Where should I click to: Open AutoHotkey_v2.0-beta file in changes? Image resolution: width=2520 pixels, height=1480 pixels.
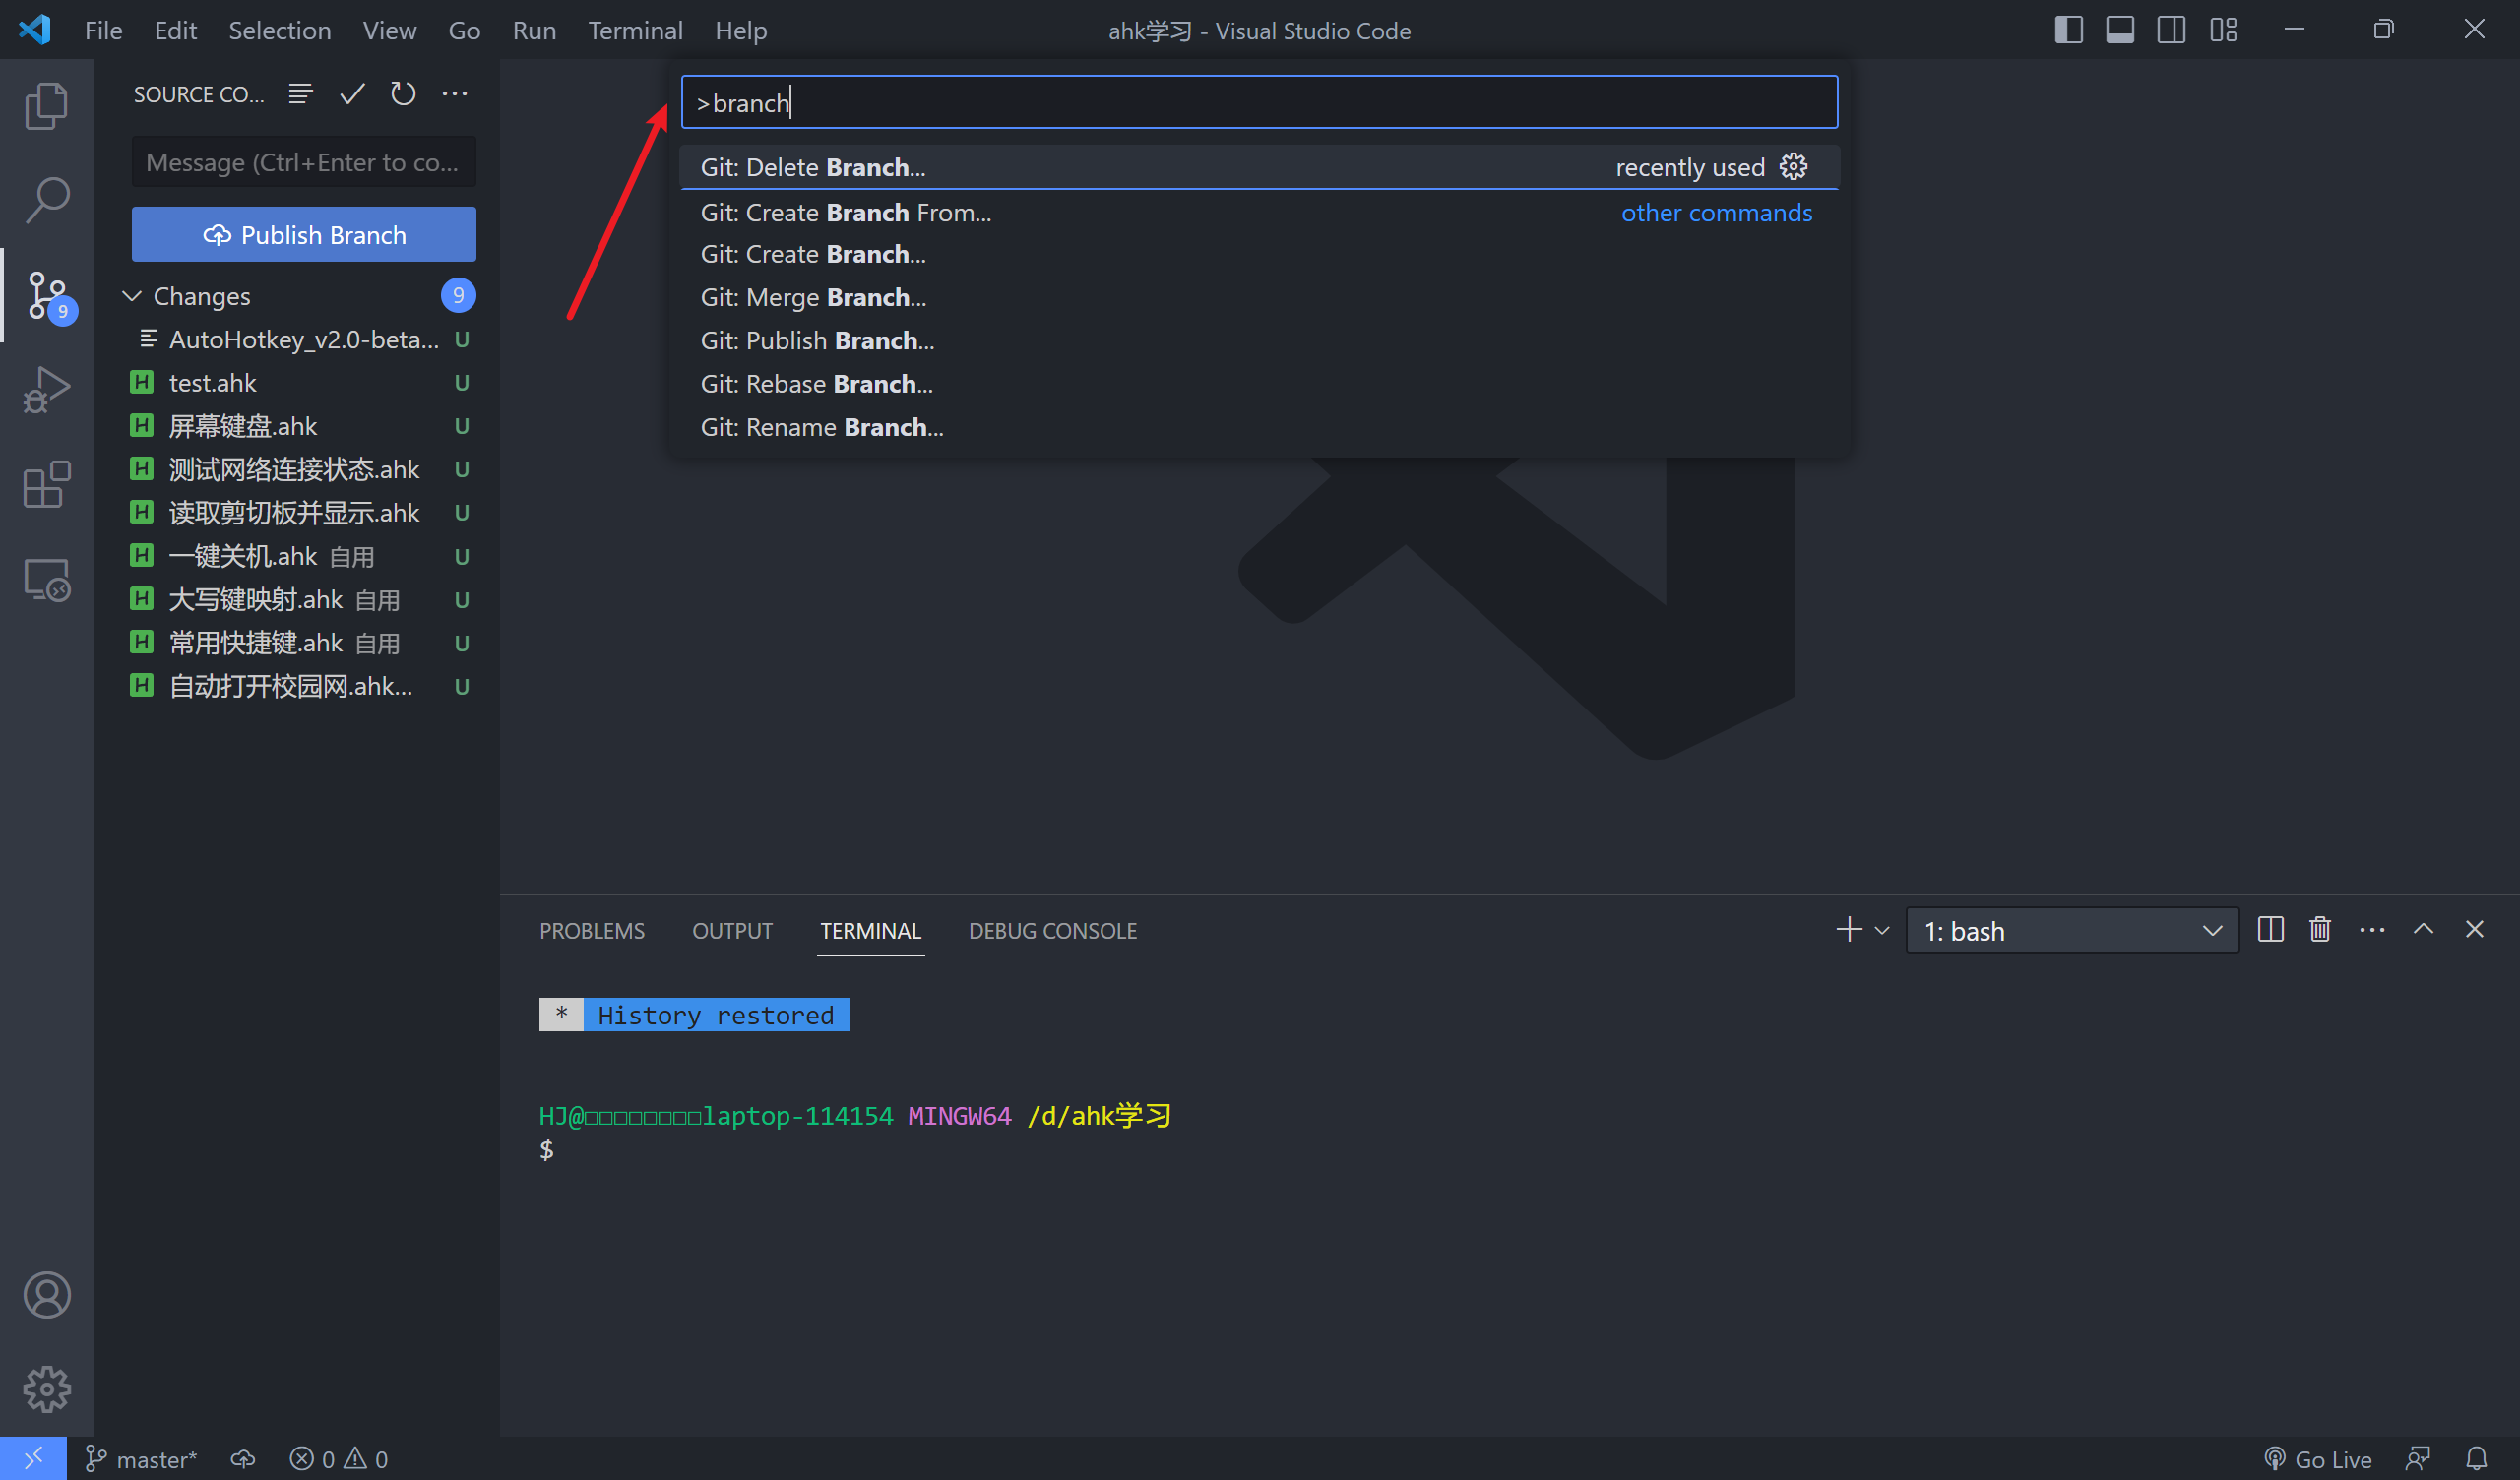pyautogui.click(x=298, y=339)
